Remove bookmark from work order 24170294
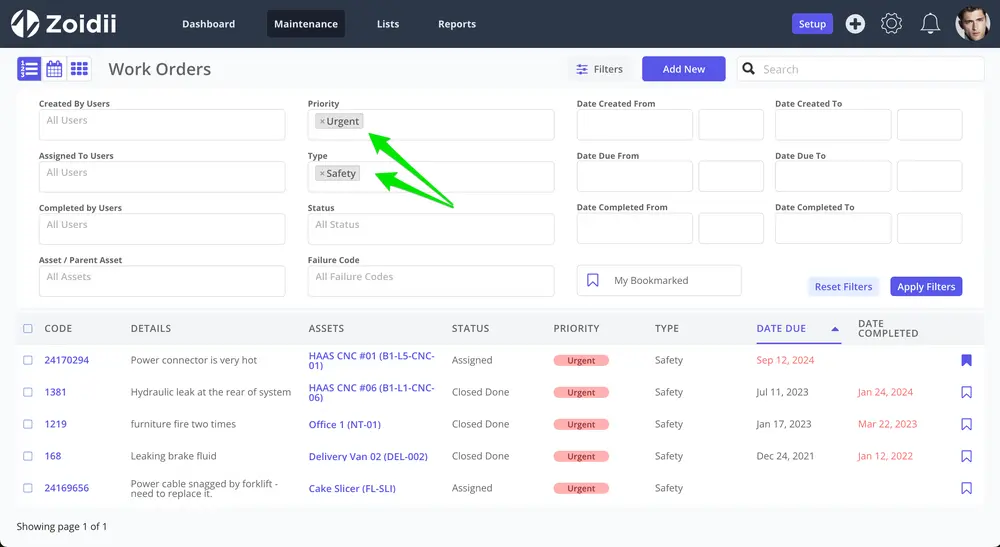1000x547 pixels. 966,360
